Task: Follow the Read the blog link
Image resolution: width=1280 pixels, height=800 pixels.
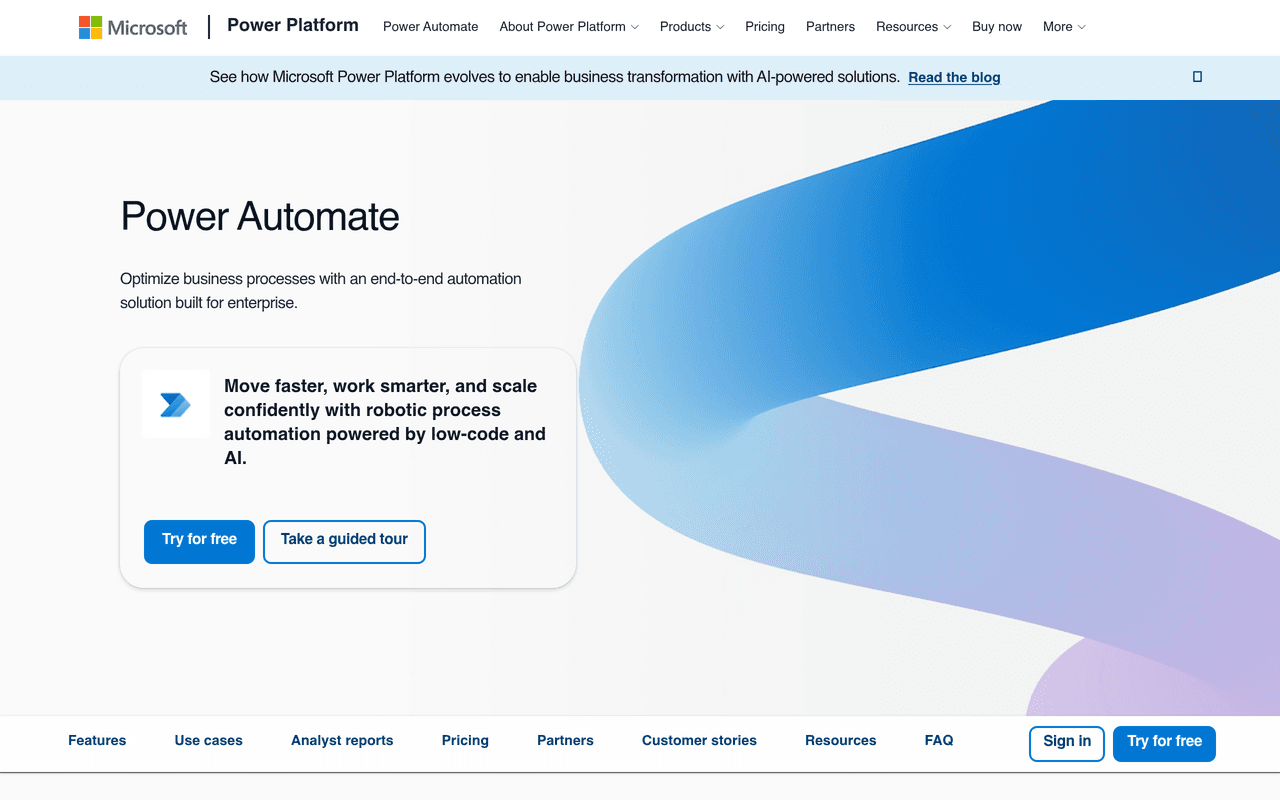Action: (x=954, y=77)
